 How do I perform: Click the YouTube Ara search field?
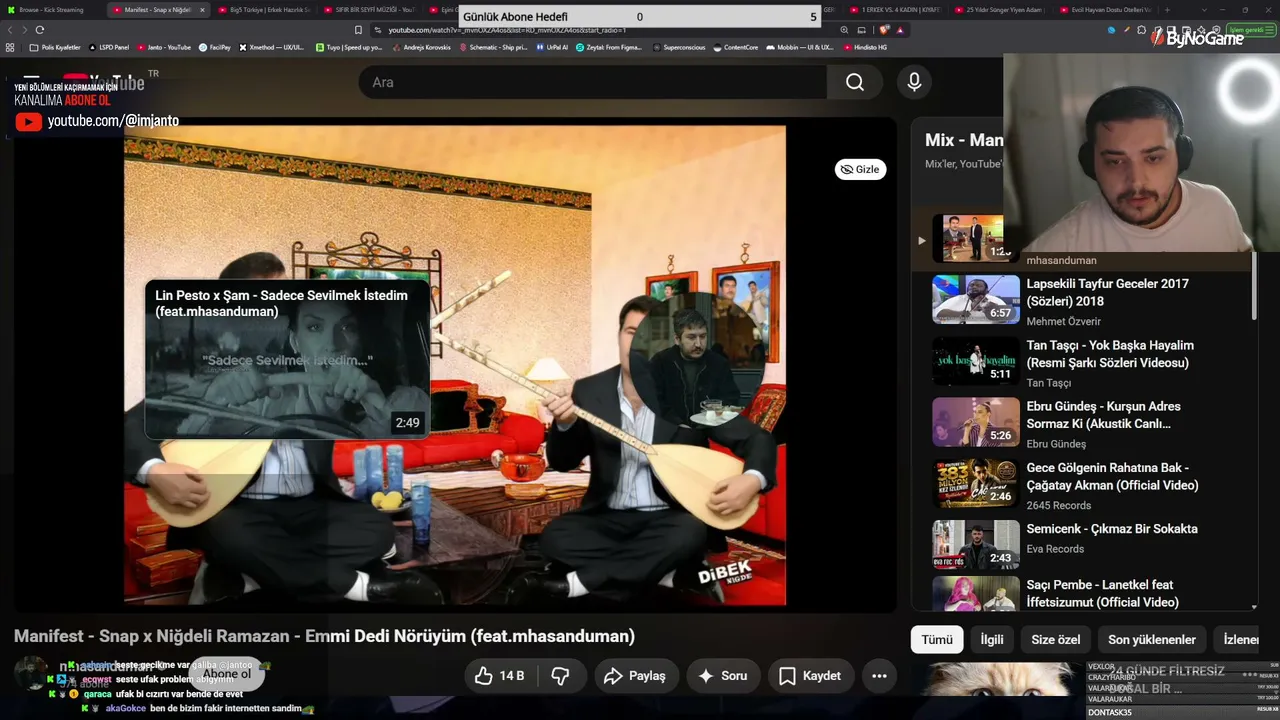tap(593, 82)
